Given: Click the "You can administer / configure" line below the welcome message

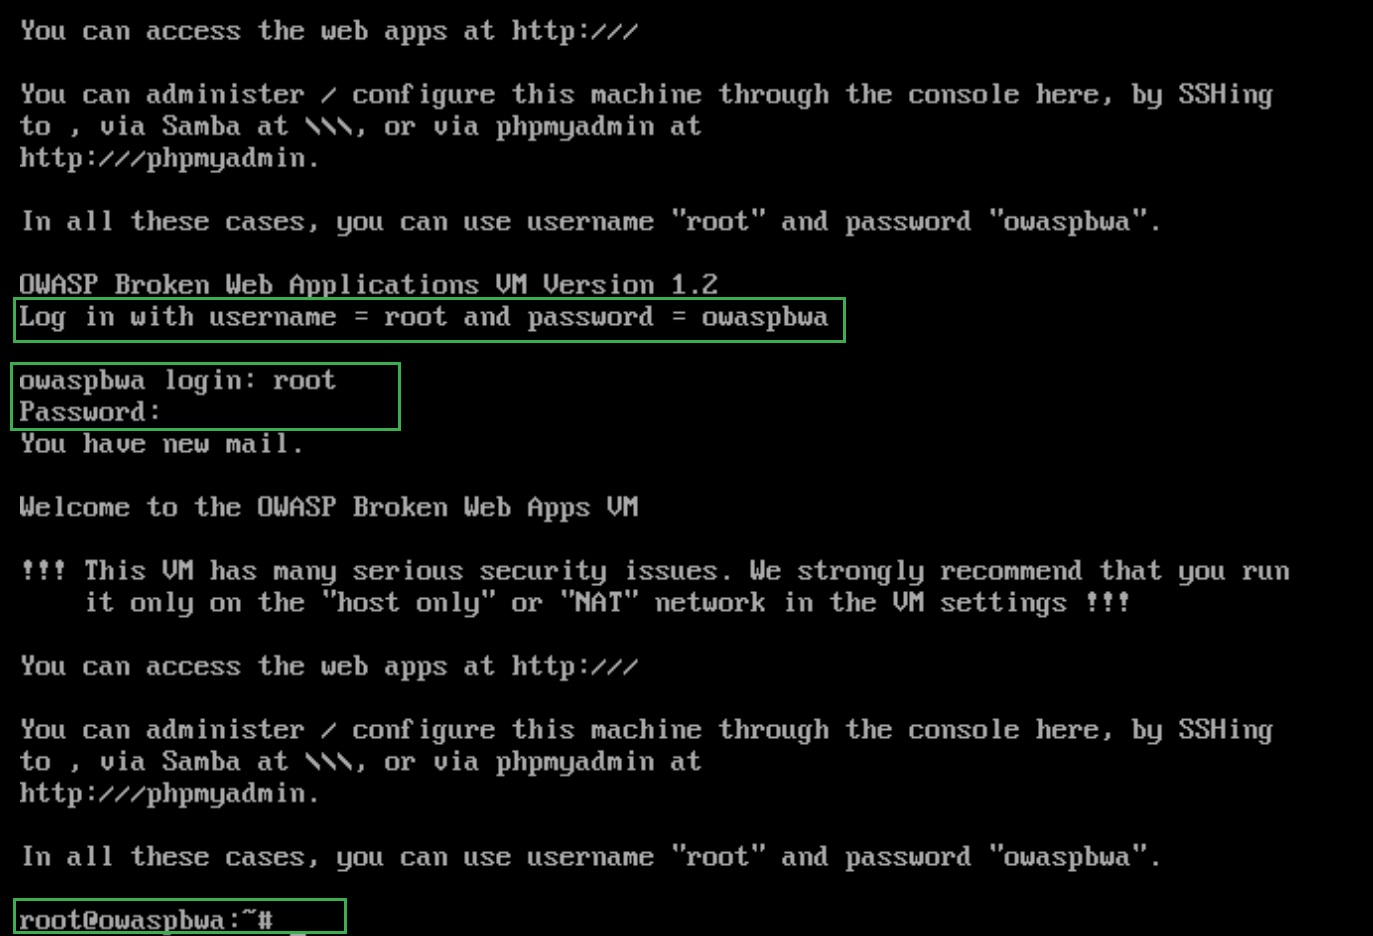Looking at the screenshot, I should tap(646, 730).
